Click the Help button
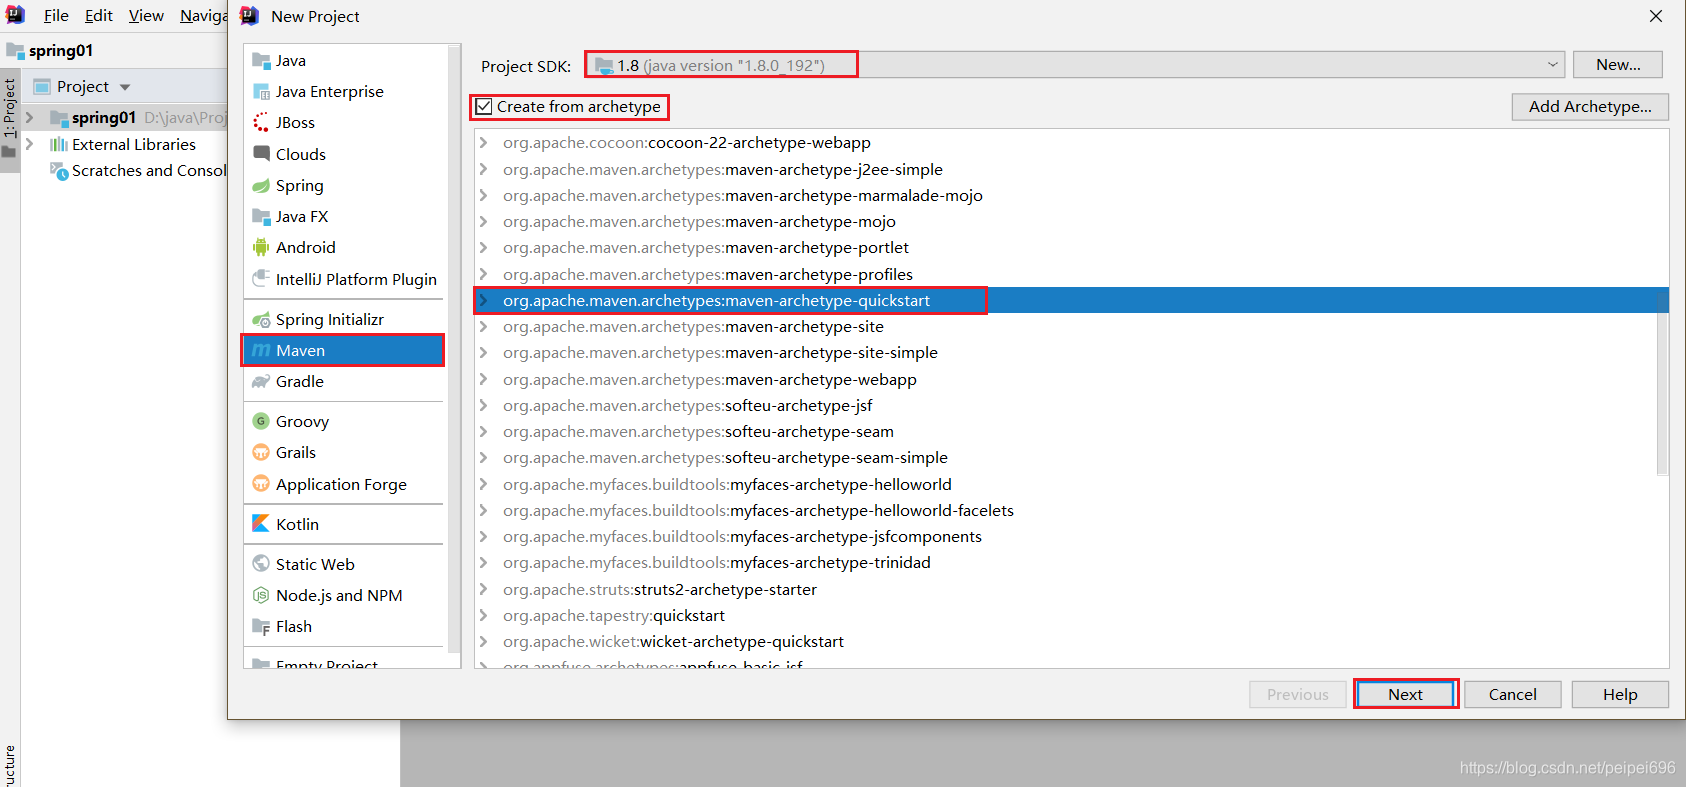This screenshot has height=787, width=1686. click(1620, 694)
